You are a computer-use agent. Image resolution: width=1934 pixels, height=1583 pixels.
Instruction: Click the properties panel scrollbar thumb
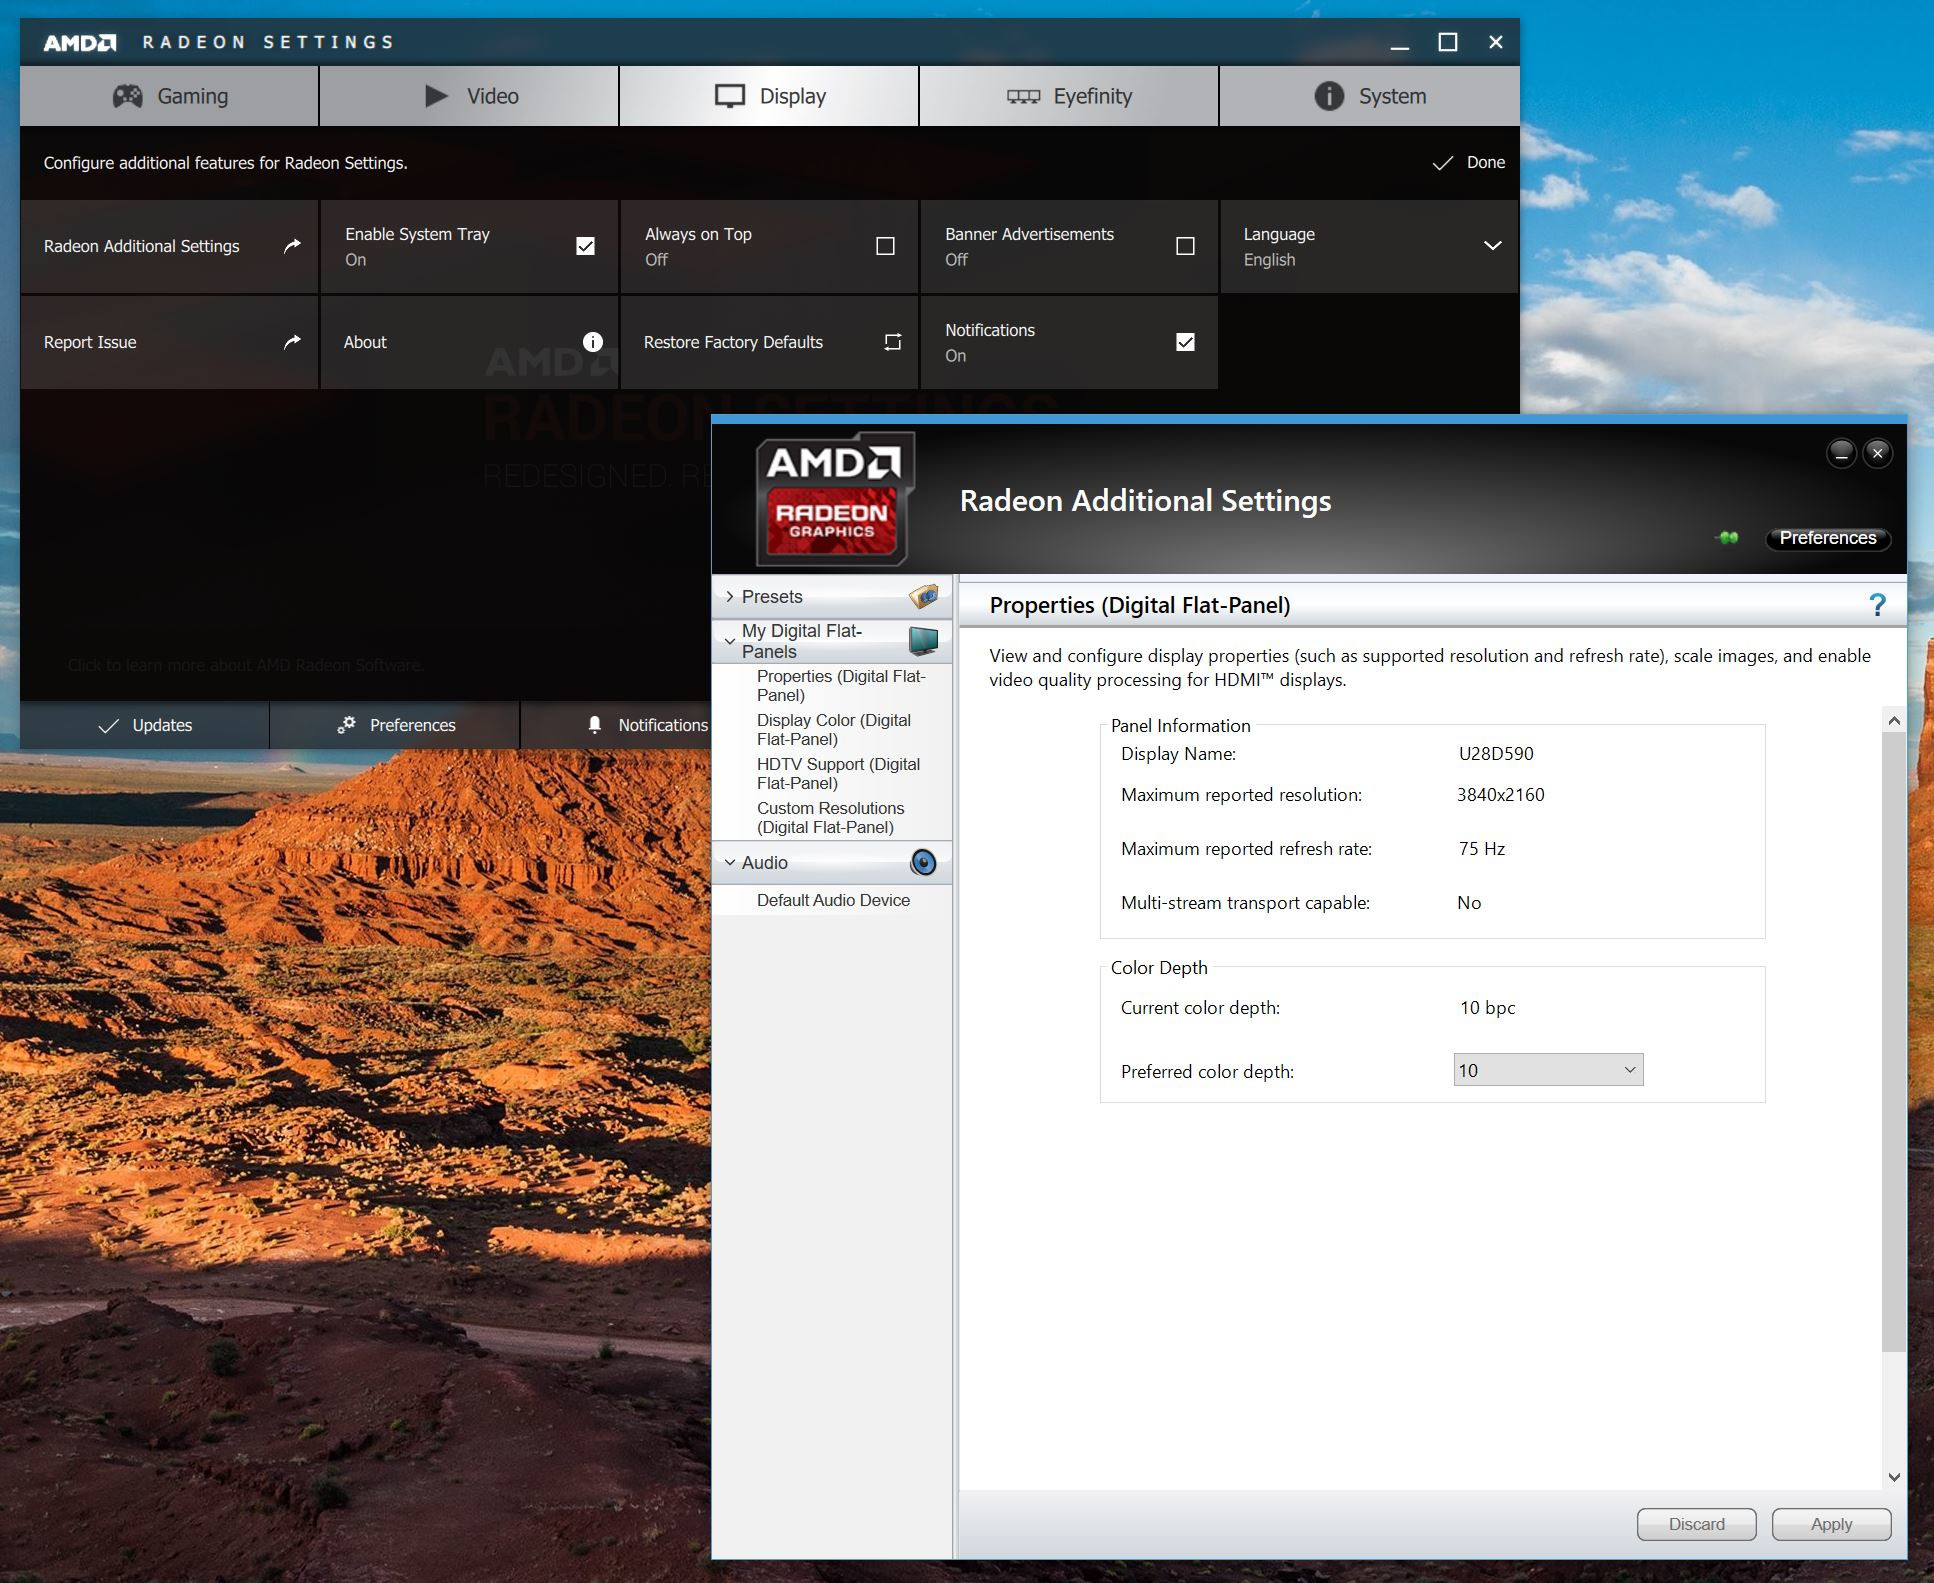(x=1893, y=1042)
